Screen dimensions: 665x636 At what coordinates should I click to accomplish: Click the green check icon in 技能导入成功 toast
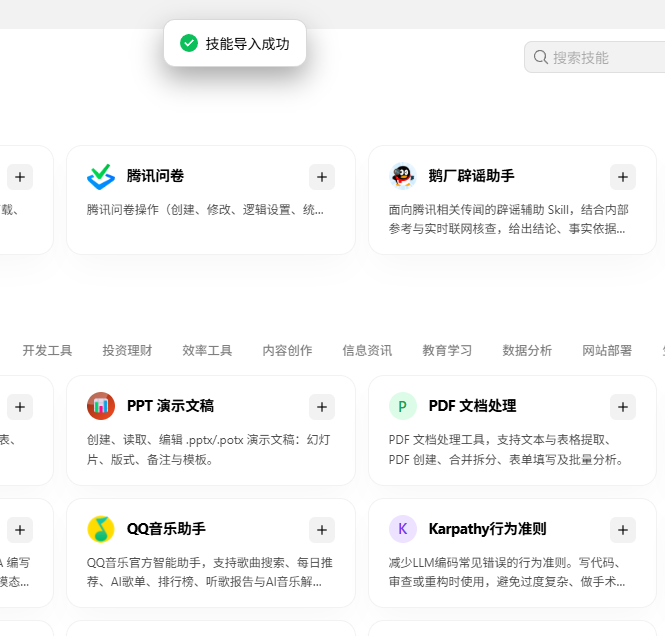189,43
